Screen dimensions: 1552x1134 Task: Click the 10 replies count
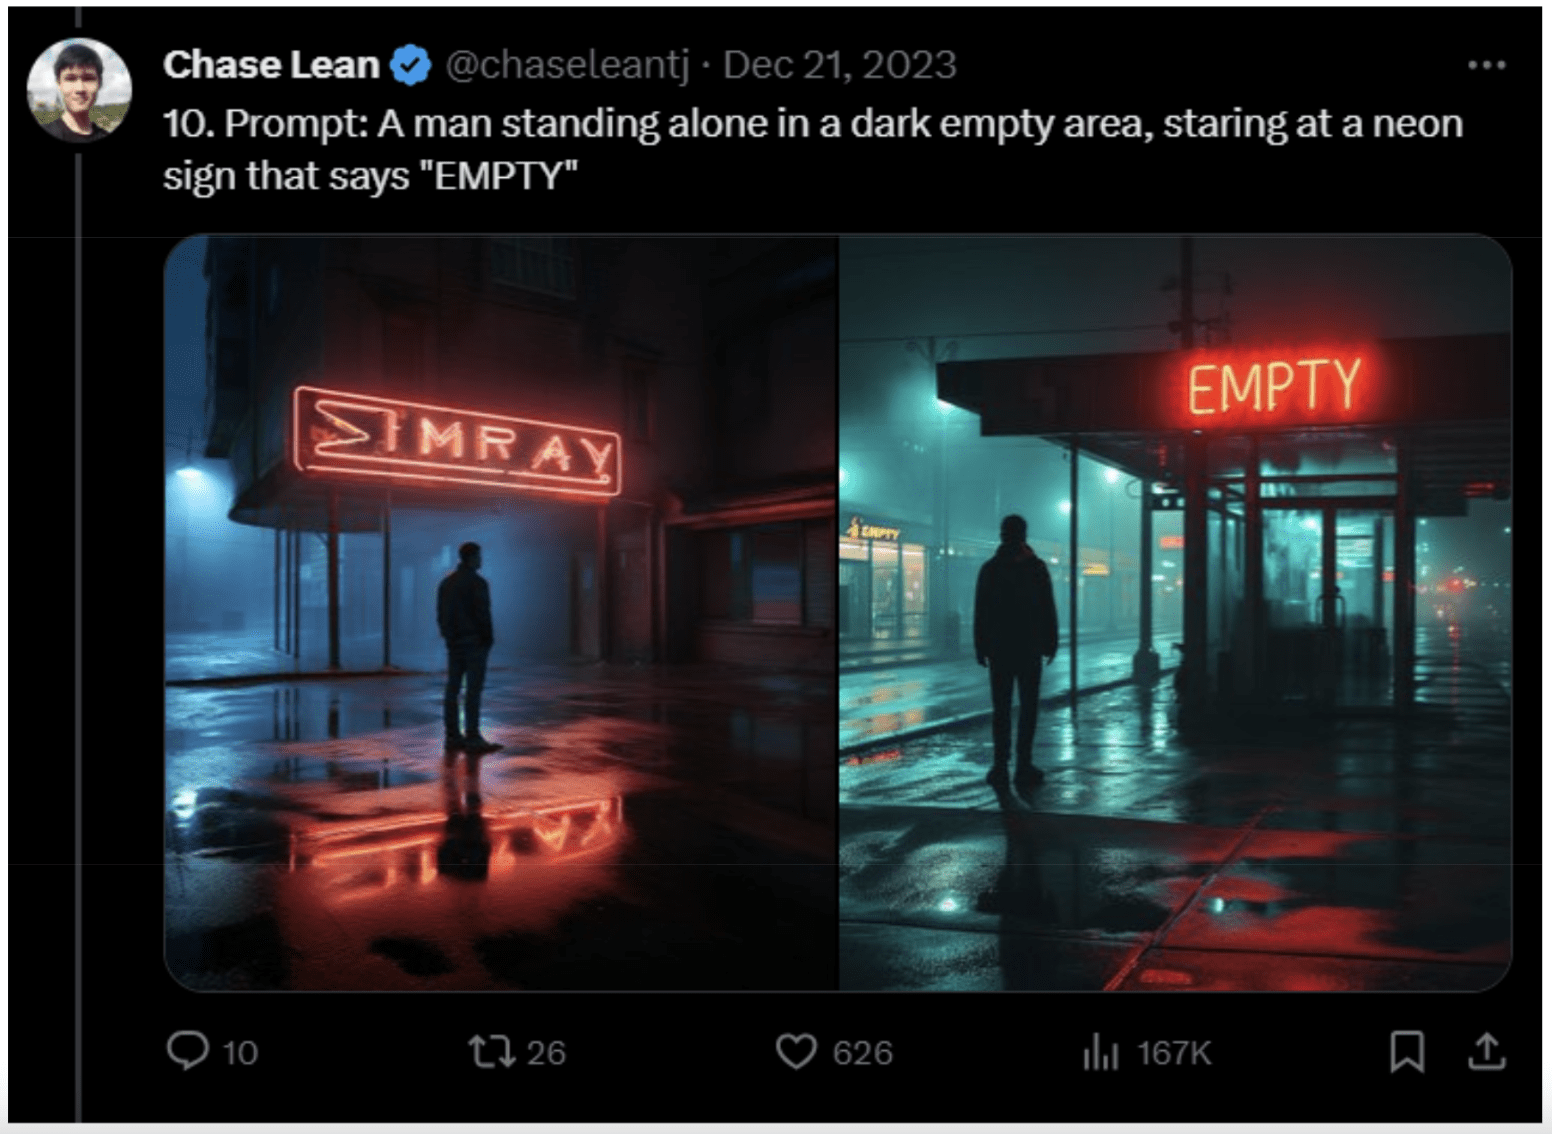[x=240, y=1052]
